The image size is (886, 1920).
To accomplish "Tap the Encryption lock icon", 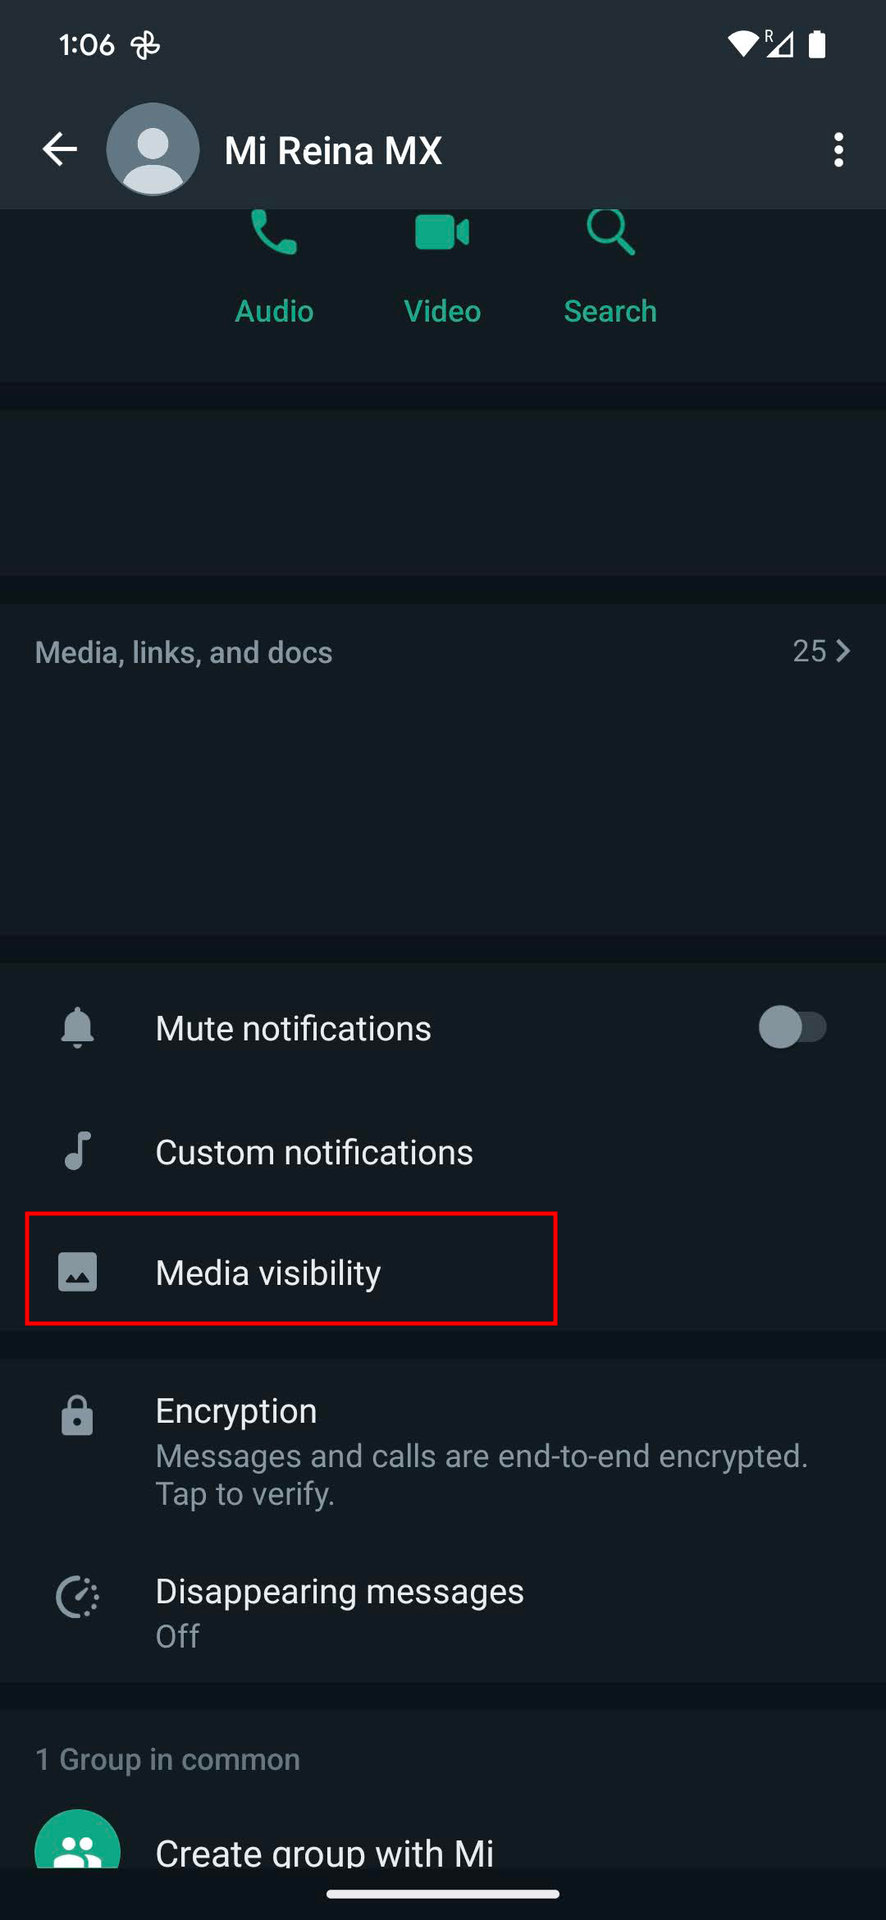I will tap(77, 1416).
